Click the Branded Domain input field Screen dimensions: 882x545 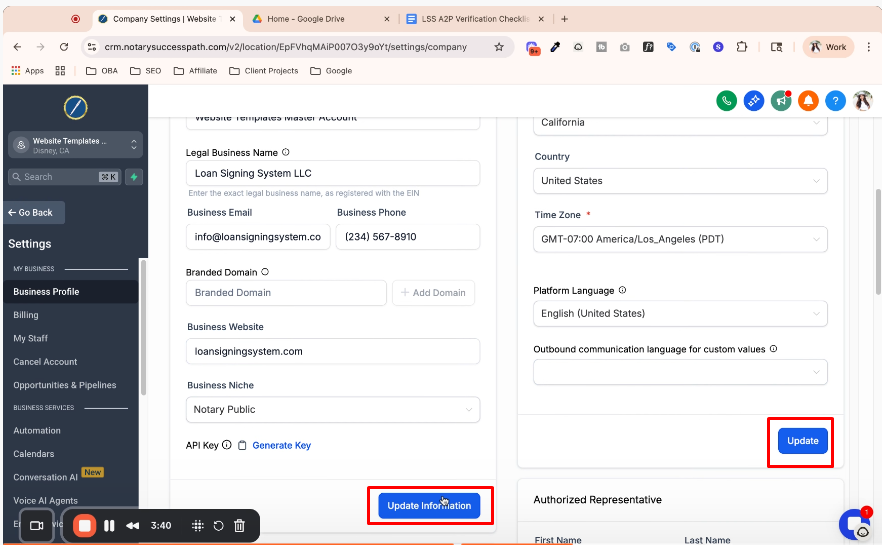286,292
